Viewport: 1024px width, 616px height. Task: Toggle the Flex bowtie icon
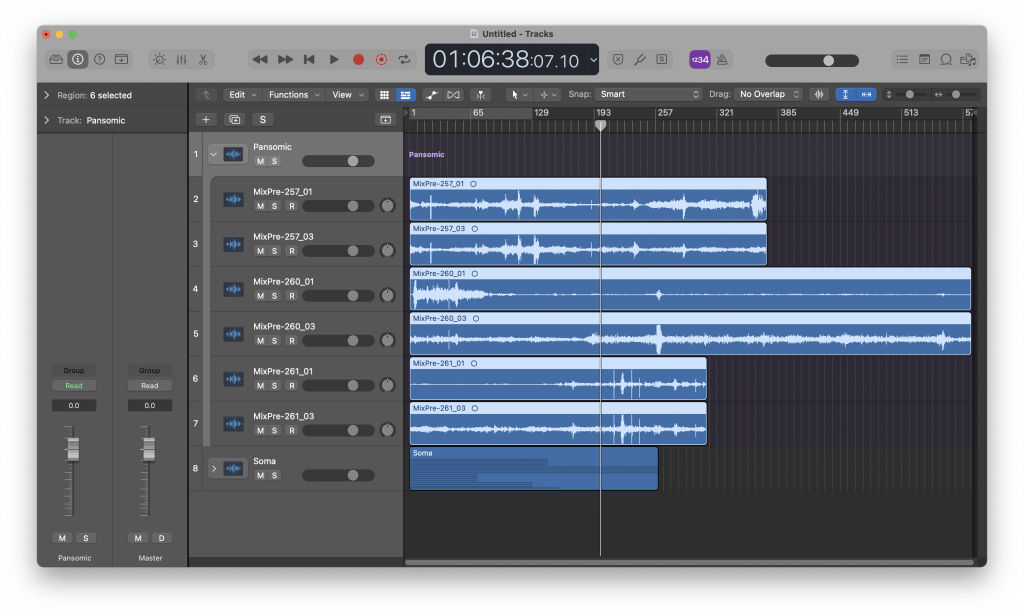pyautogui.click(x=453, y=95)
